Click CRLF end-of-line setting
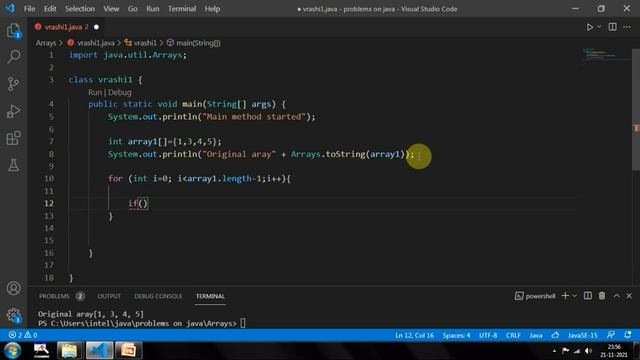Screen dimensions: 640x360 coord(513,335)
